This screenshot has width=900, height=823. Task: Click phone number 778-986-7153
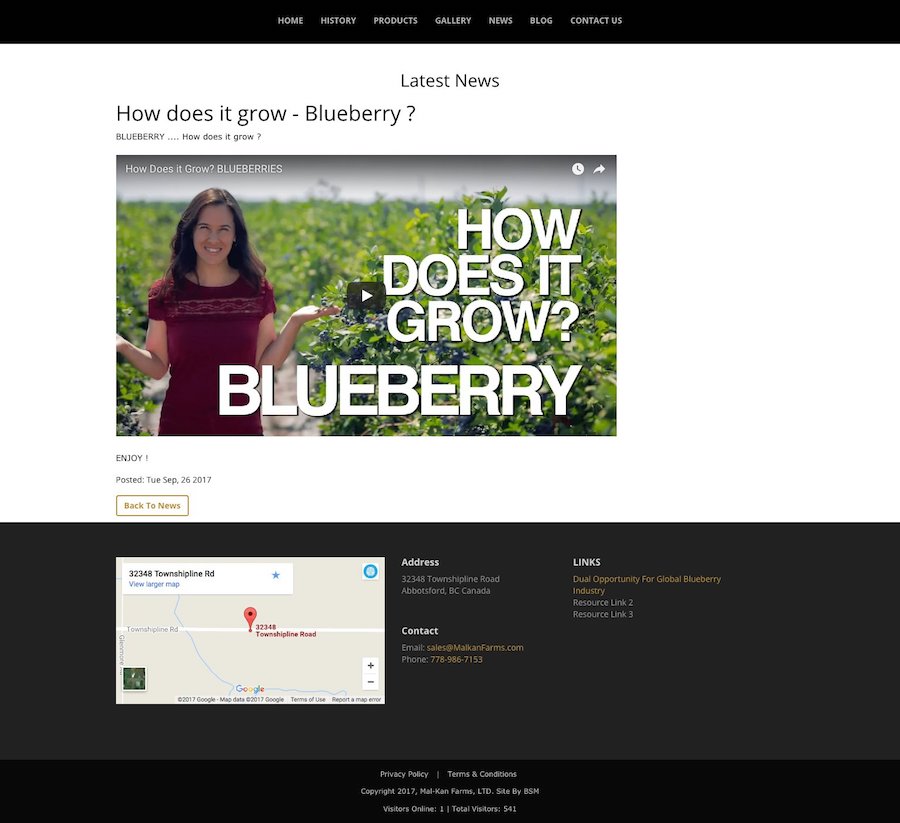click(x=456, y=659)
